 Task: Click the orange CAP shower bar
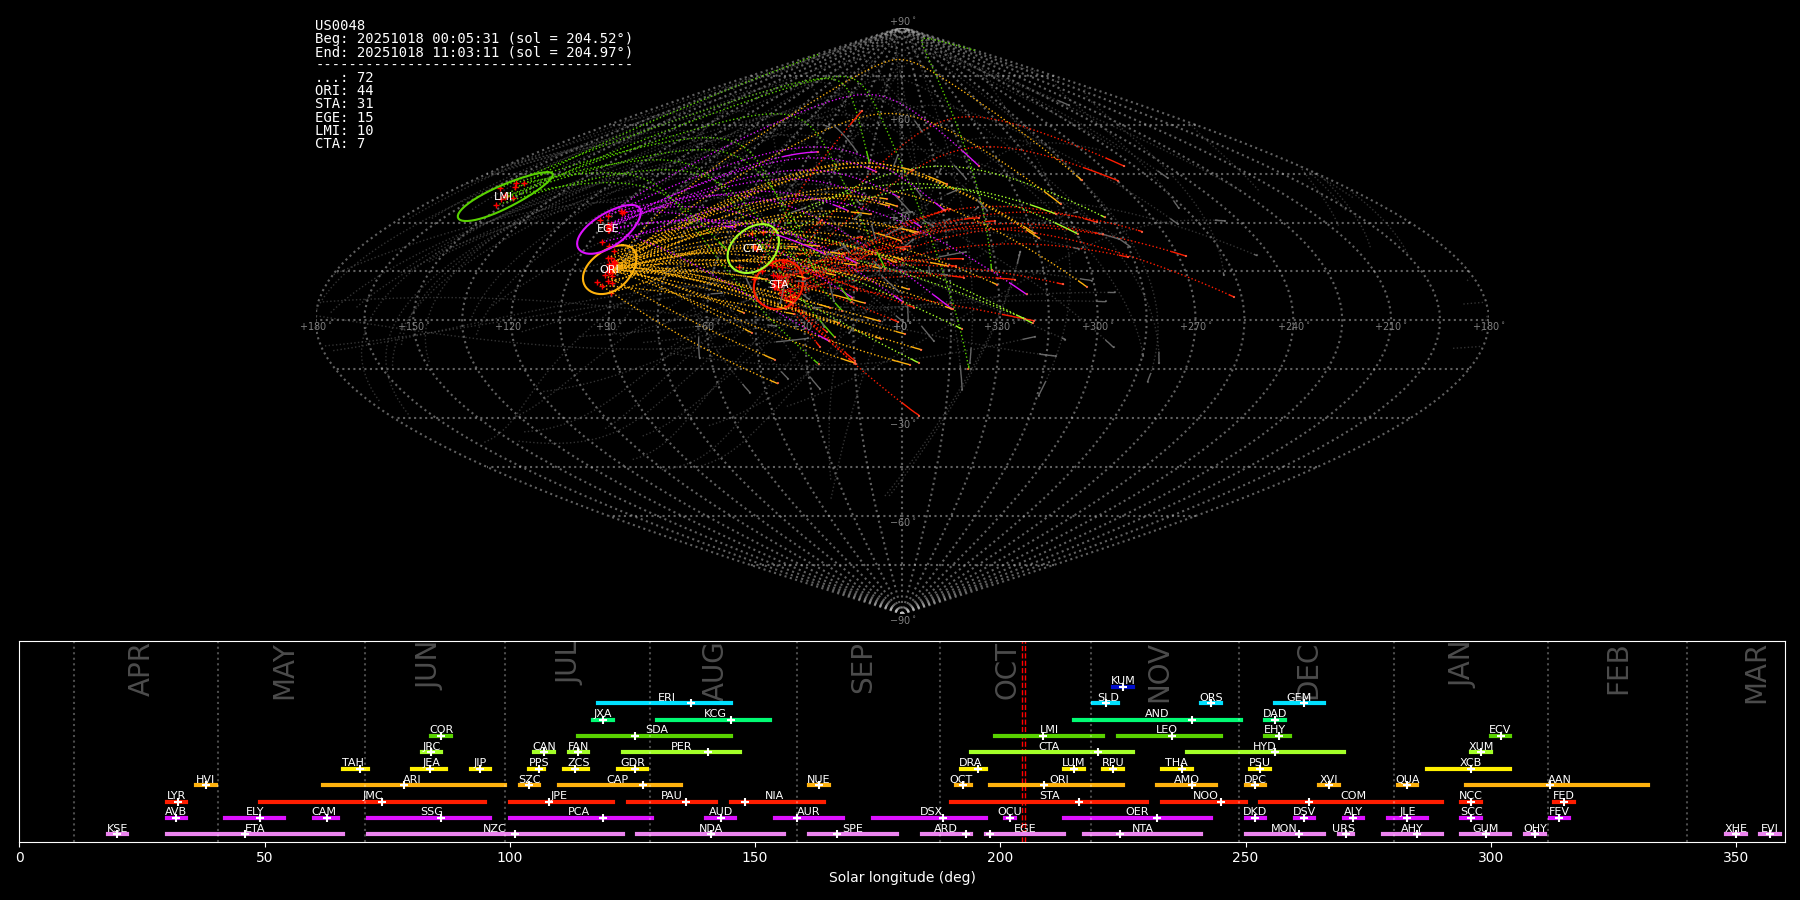(620, 785)
